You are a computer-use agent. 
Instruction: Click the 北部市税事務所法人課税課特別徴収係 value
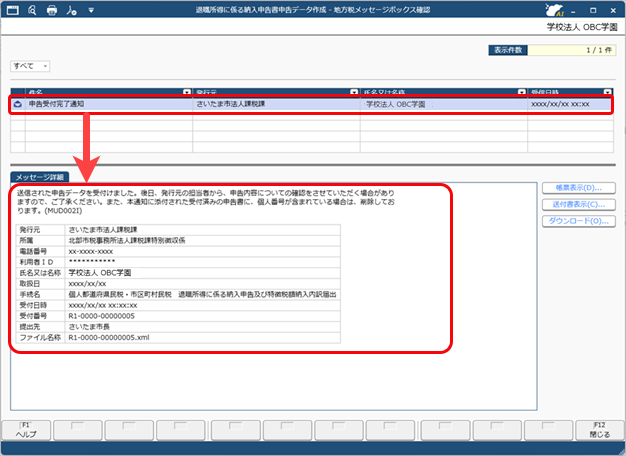[x=127, y=240]
